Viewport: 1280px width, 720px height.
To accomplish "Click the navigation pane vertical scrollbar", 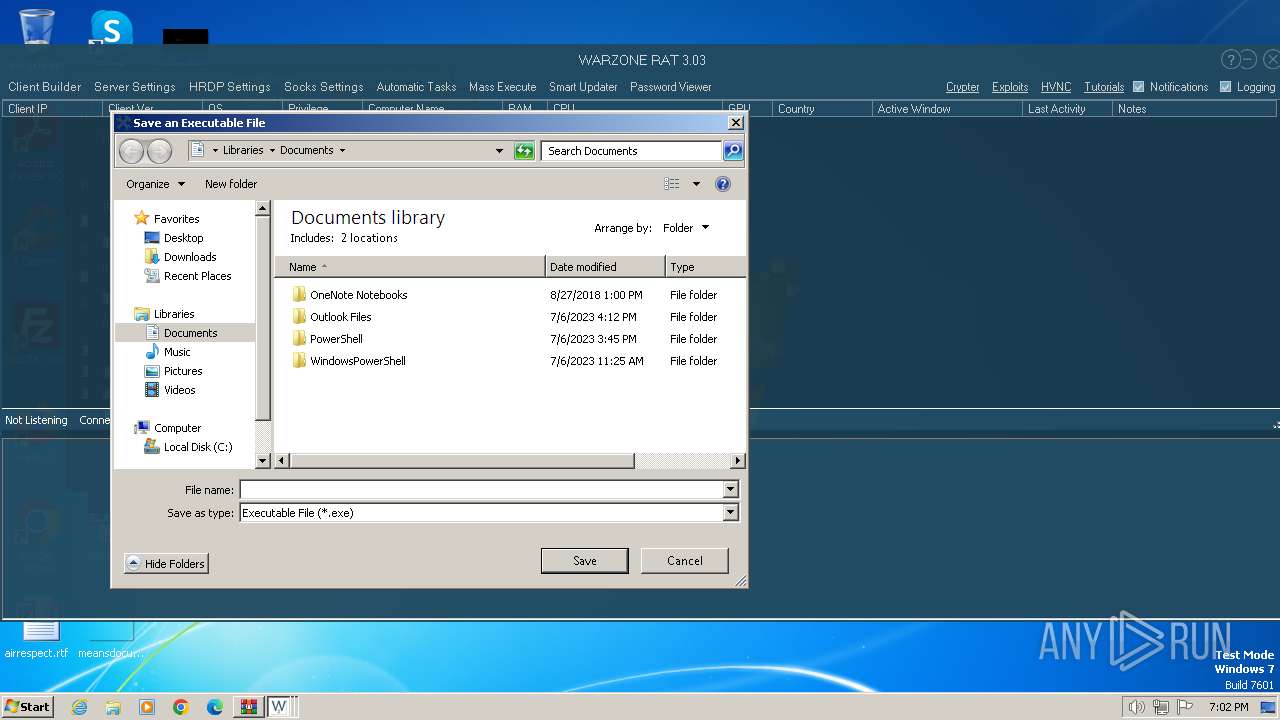I will [263, 320].
